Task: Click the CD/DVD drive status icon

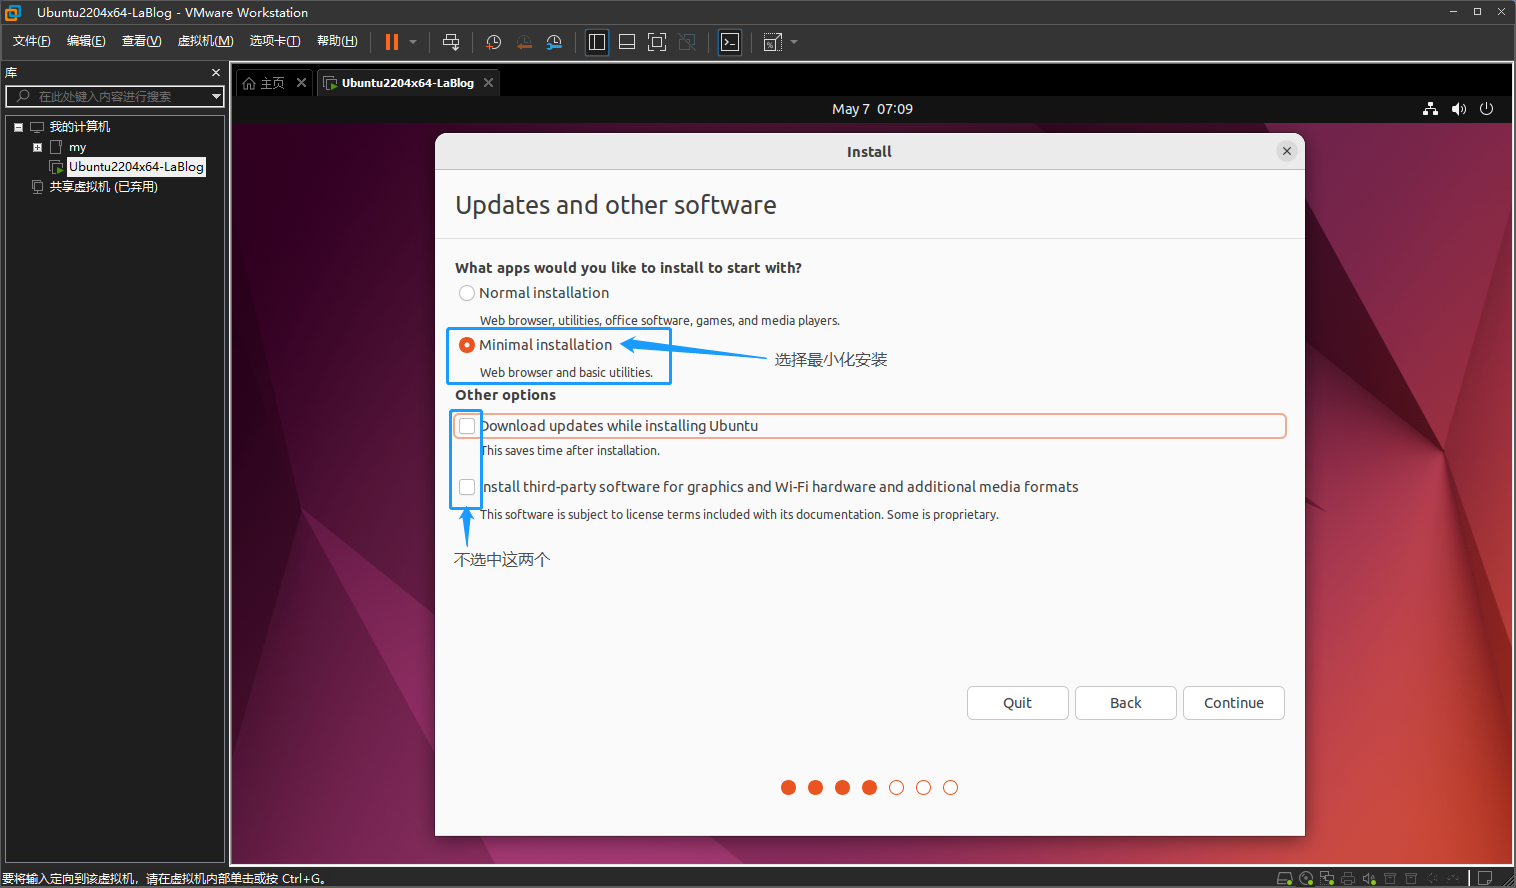Action: pos(1306,879)
